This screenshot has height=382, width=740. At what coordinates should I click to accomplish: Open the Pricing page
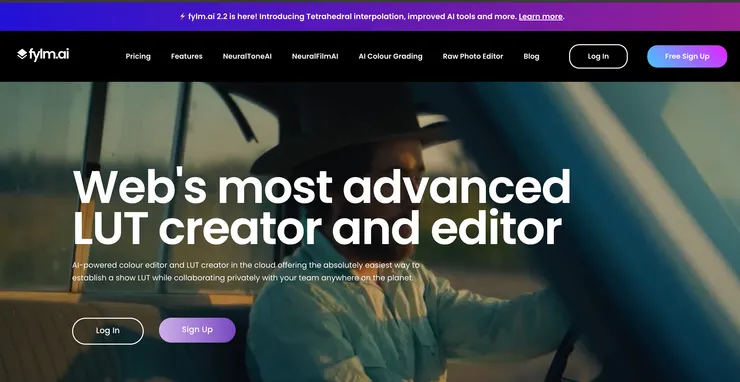[x=138, y=56]
